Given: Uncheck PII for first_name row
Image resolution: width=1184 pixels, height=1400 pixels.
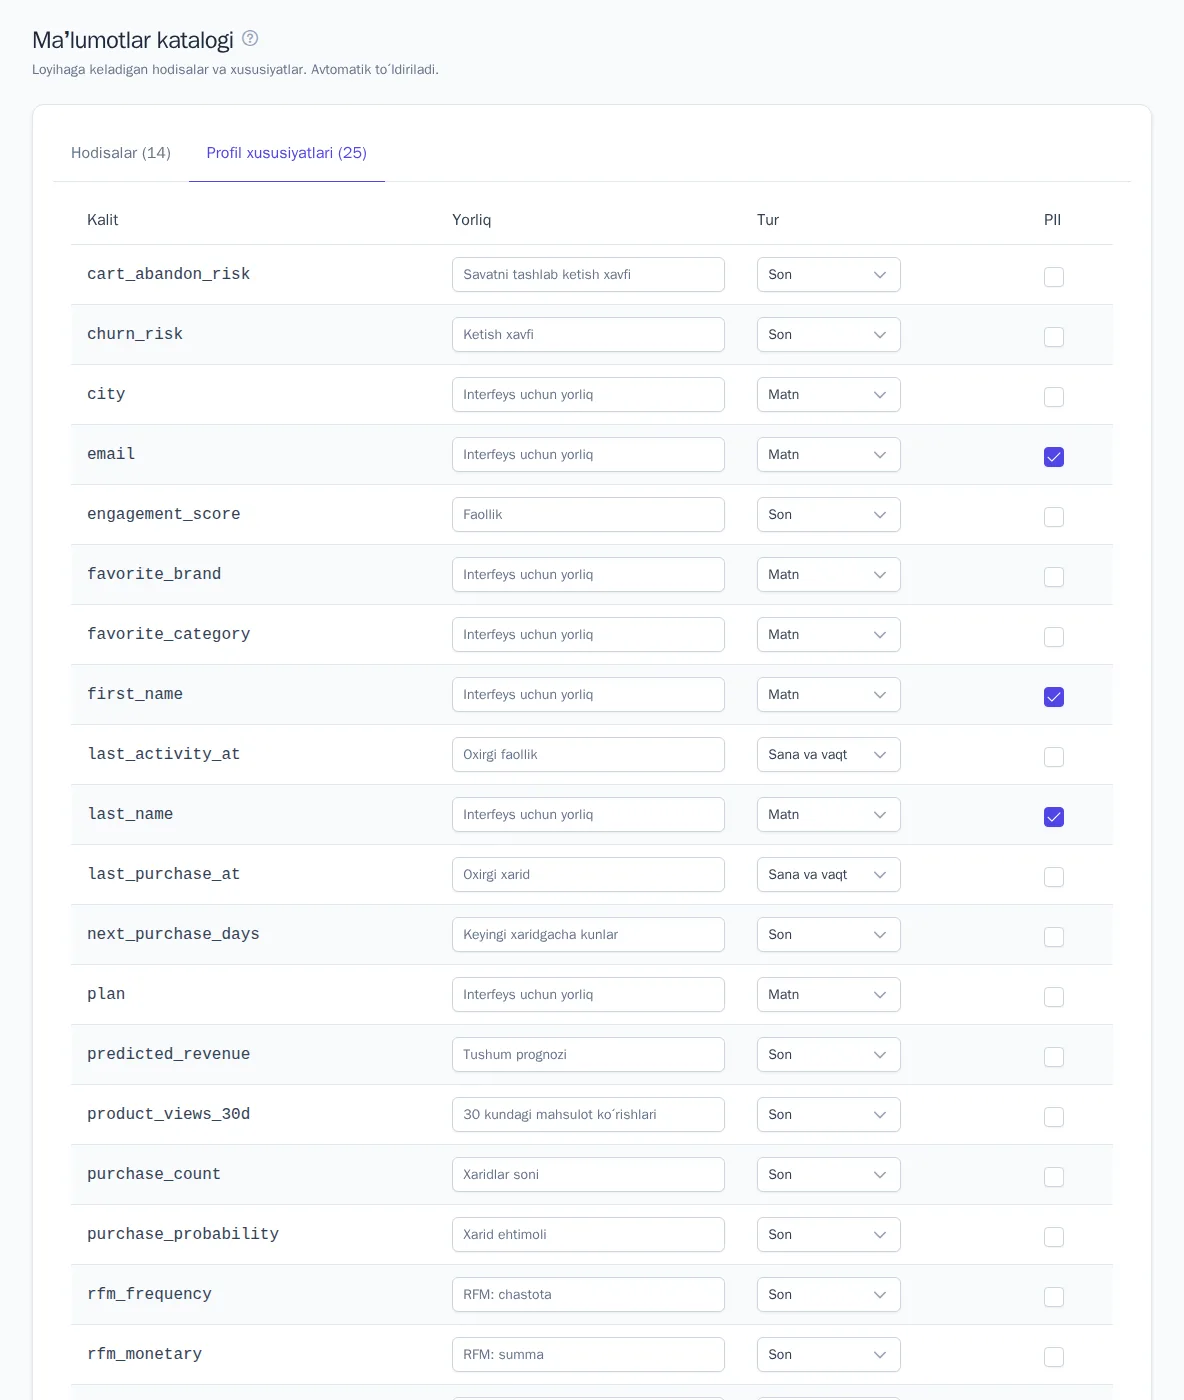Looking at the screenshot, I should pyautogui.click(x=1054, y=697).
